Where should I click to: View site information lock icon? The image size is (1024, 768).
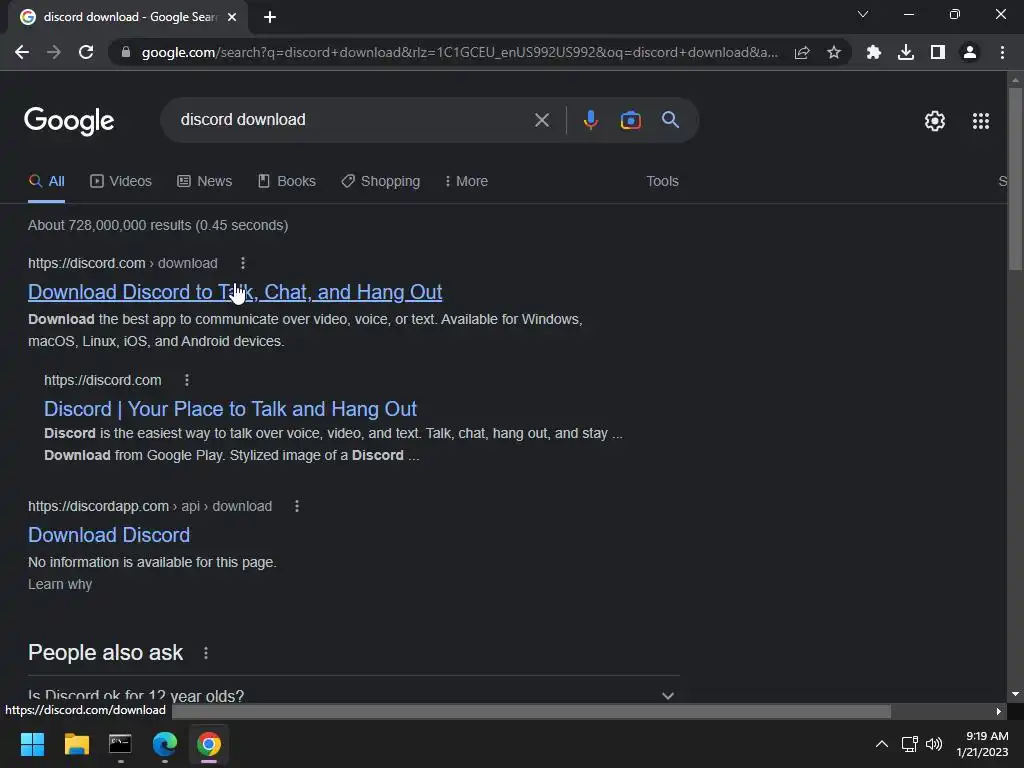pos(126,52)
